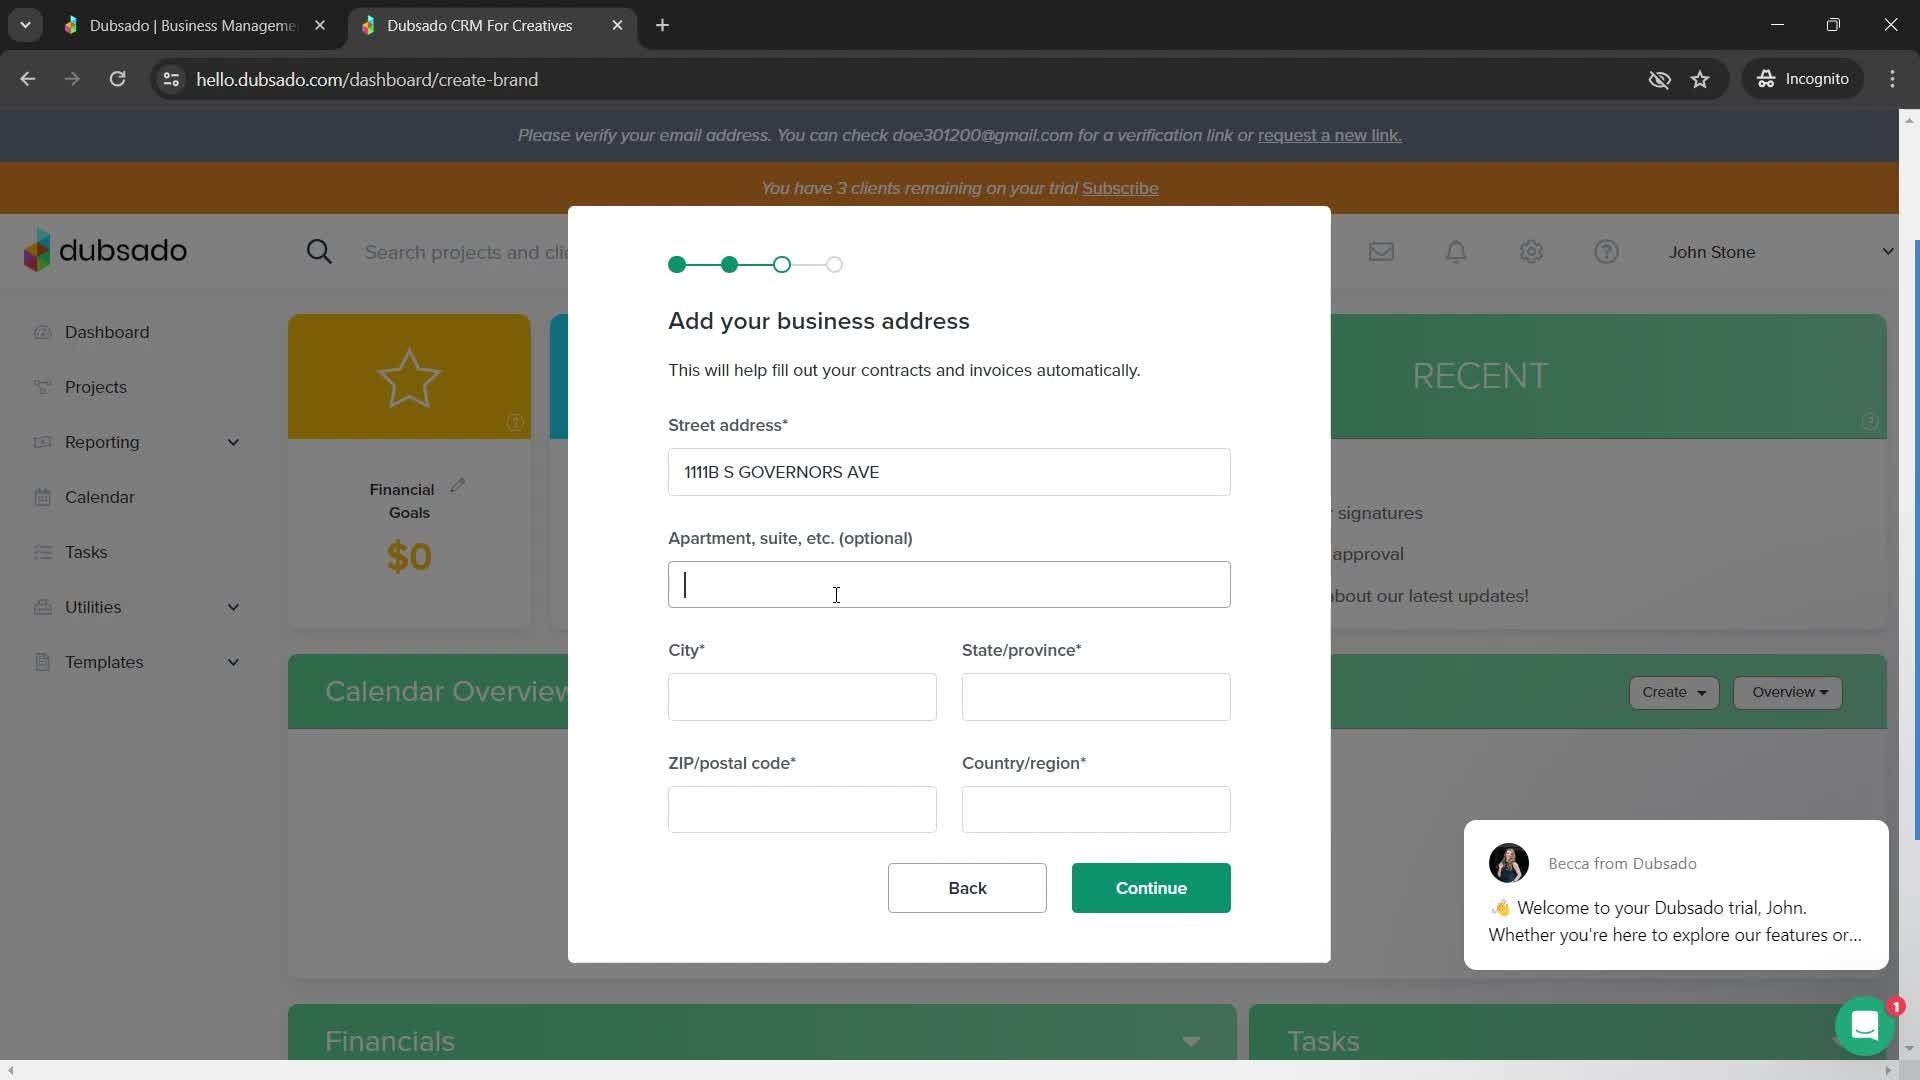Click the Dubsado logo
Image resolution: width=1920 pixels, height=1080 pixels.
coord(105,250)
